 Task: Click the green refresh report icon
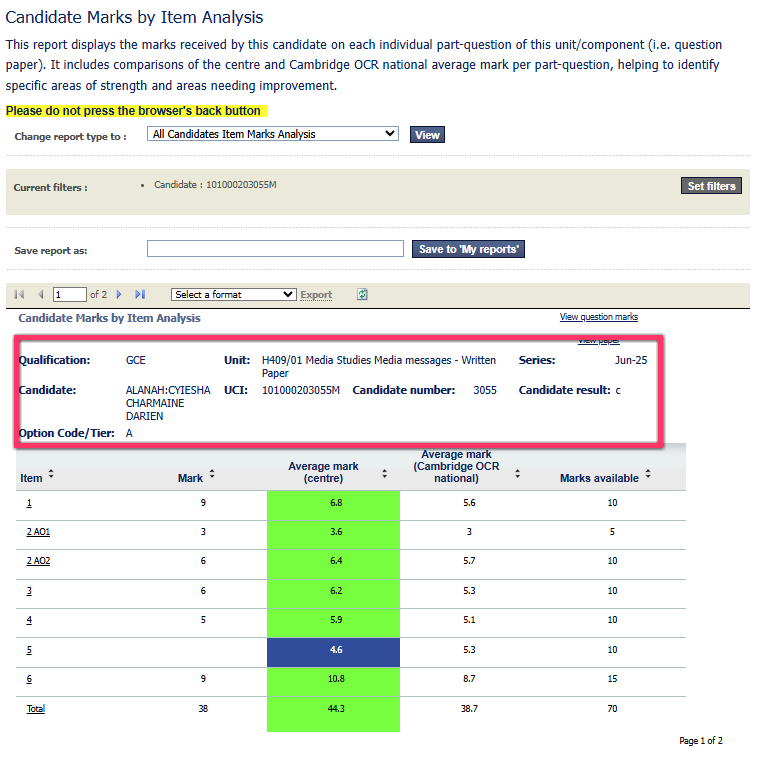362,295
